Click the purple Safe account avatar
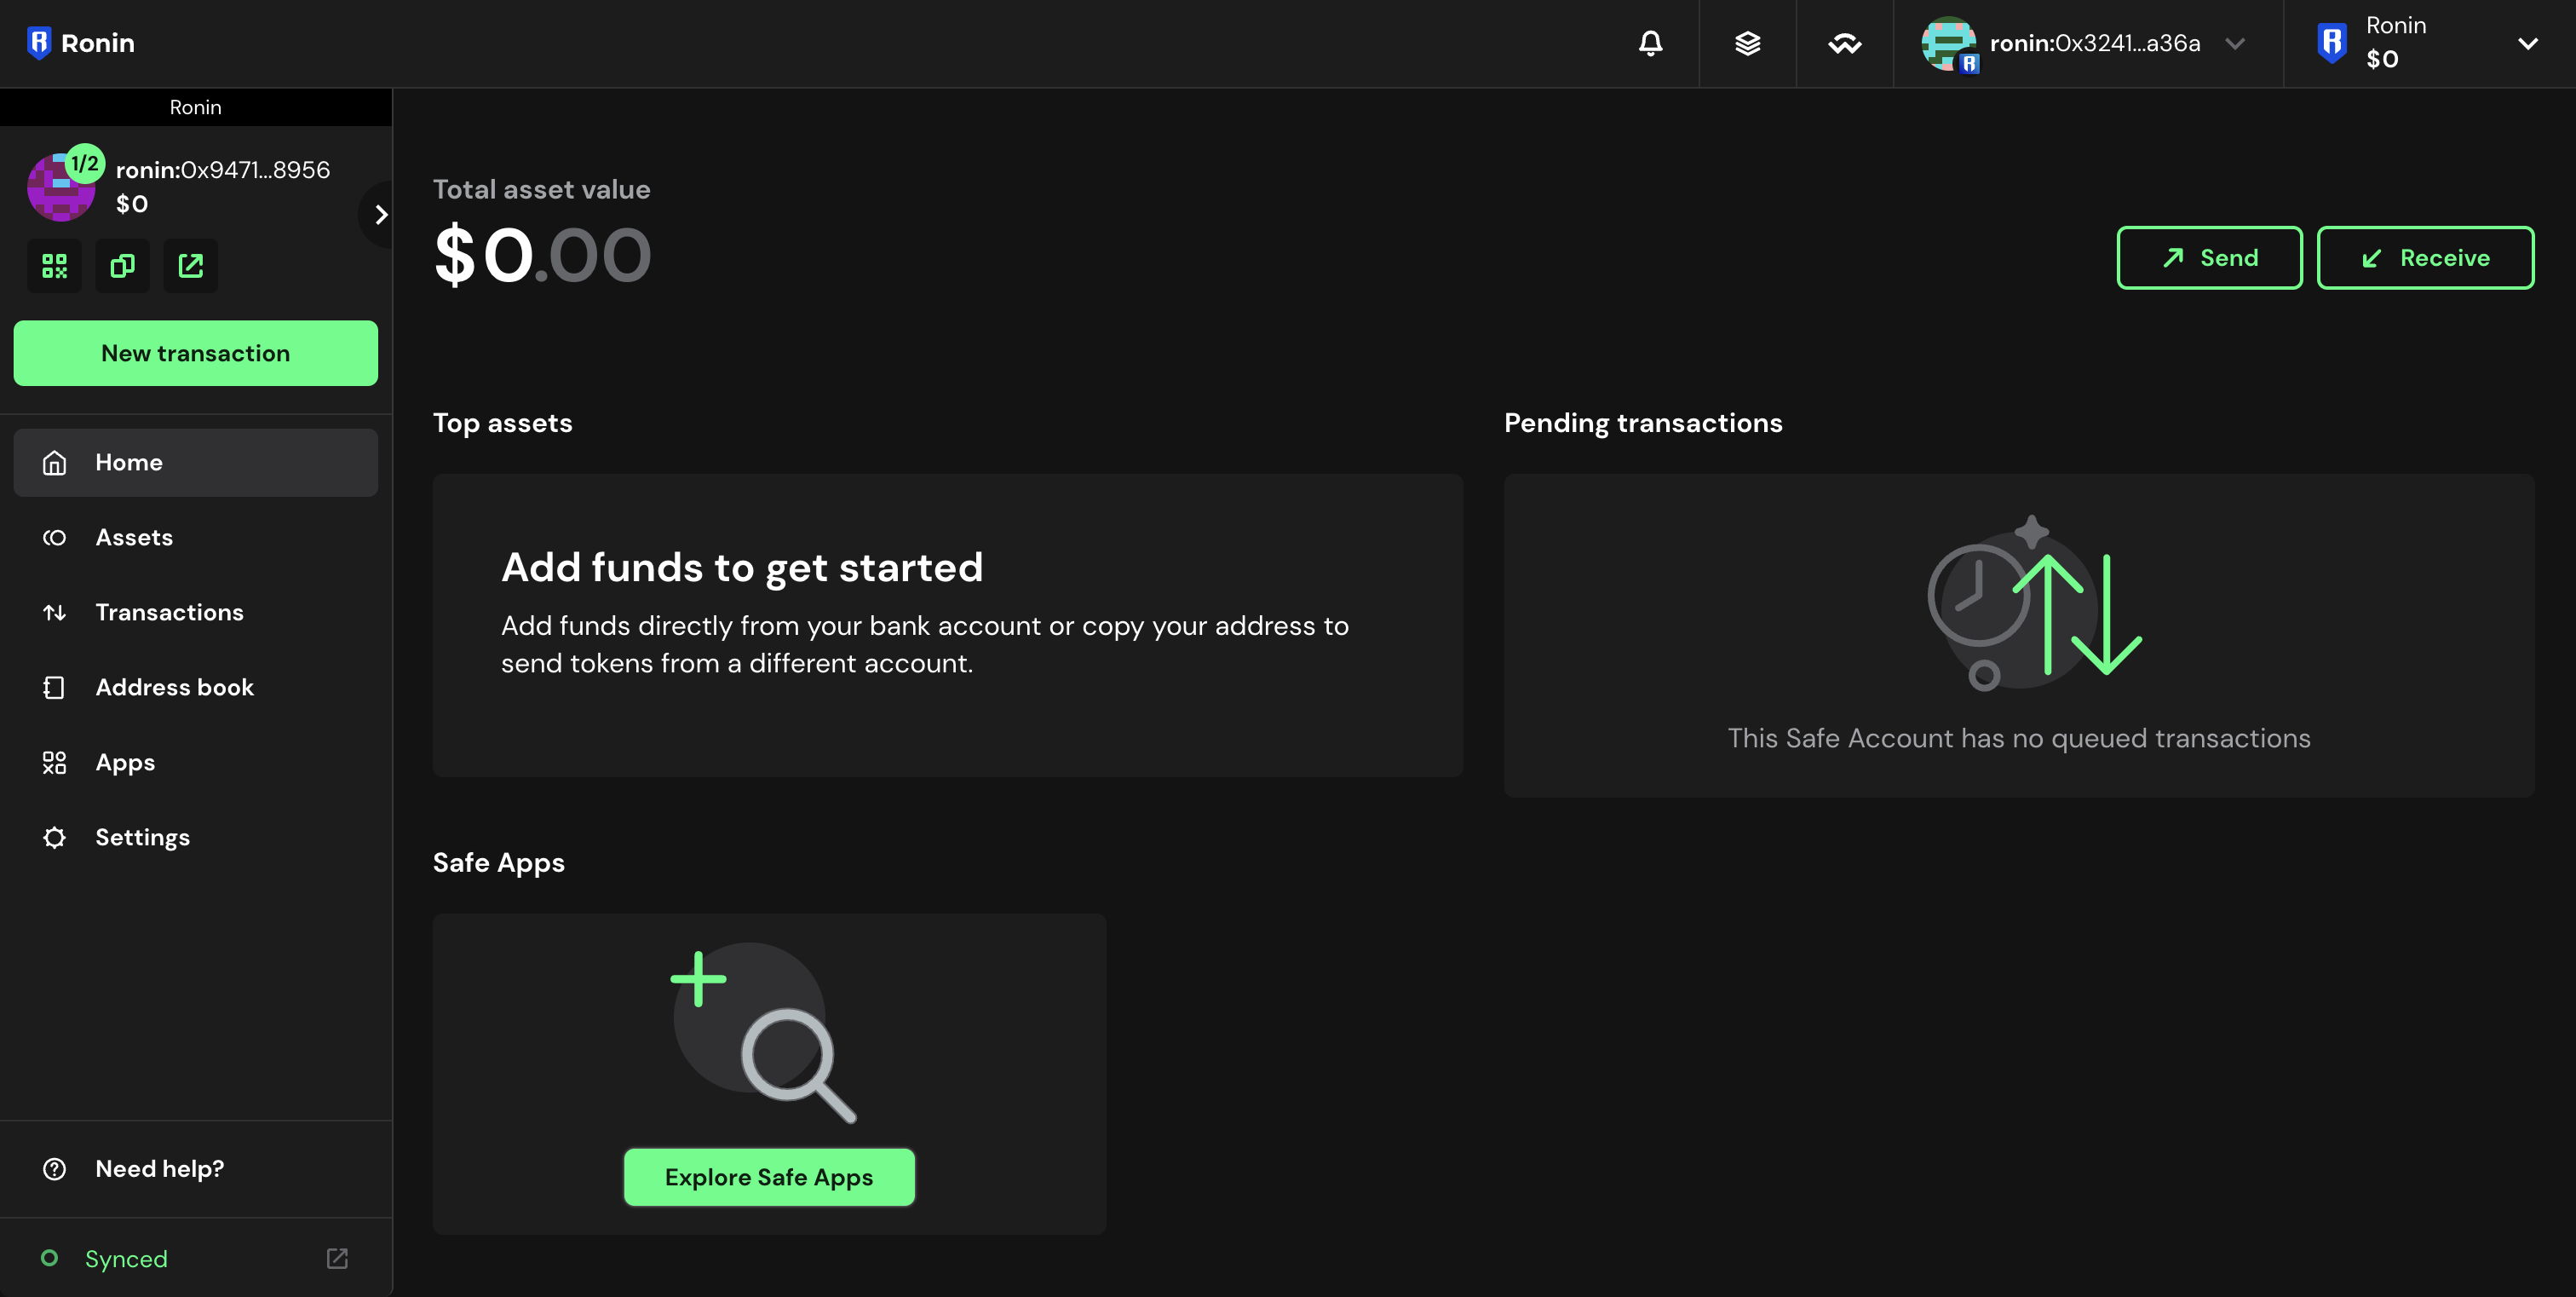Screen dimensions: 2576x1297 pyautogui.click(x=60, y=188)
